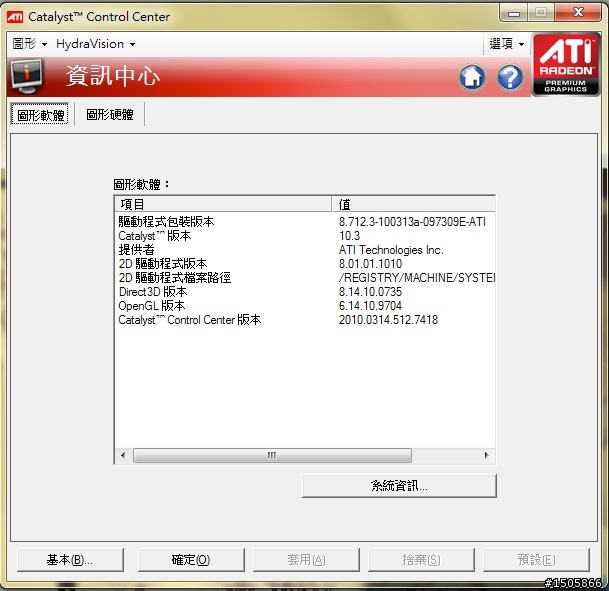This screenshot has height=591, width=609.
Task: Open the 選項 options dropdown
Action: (x=506, y=44)
